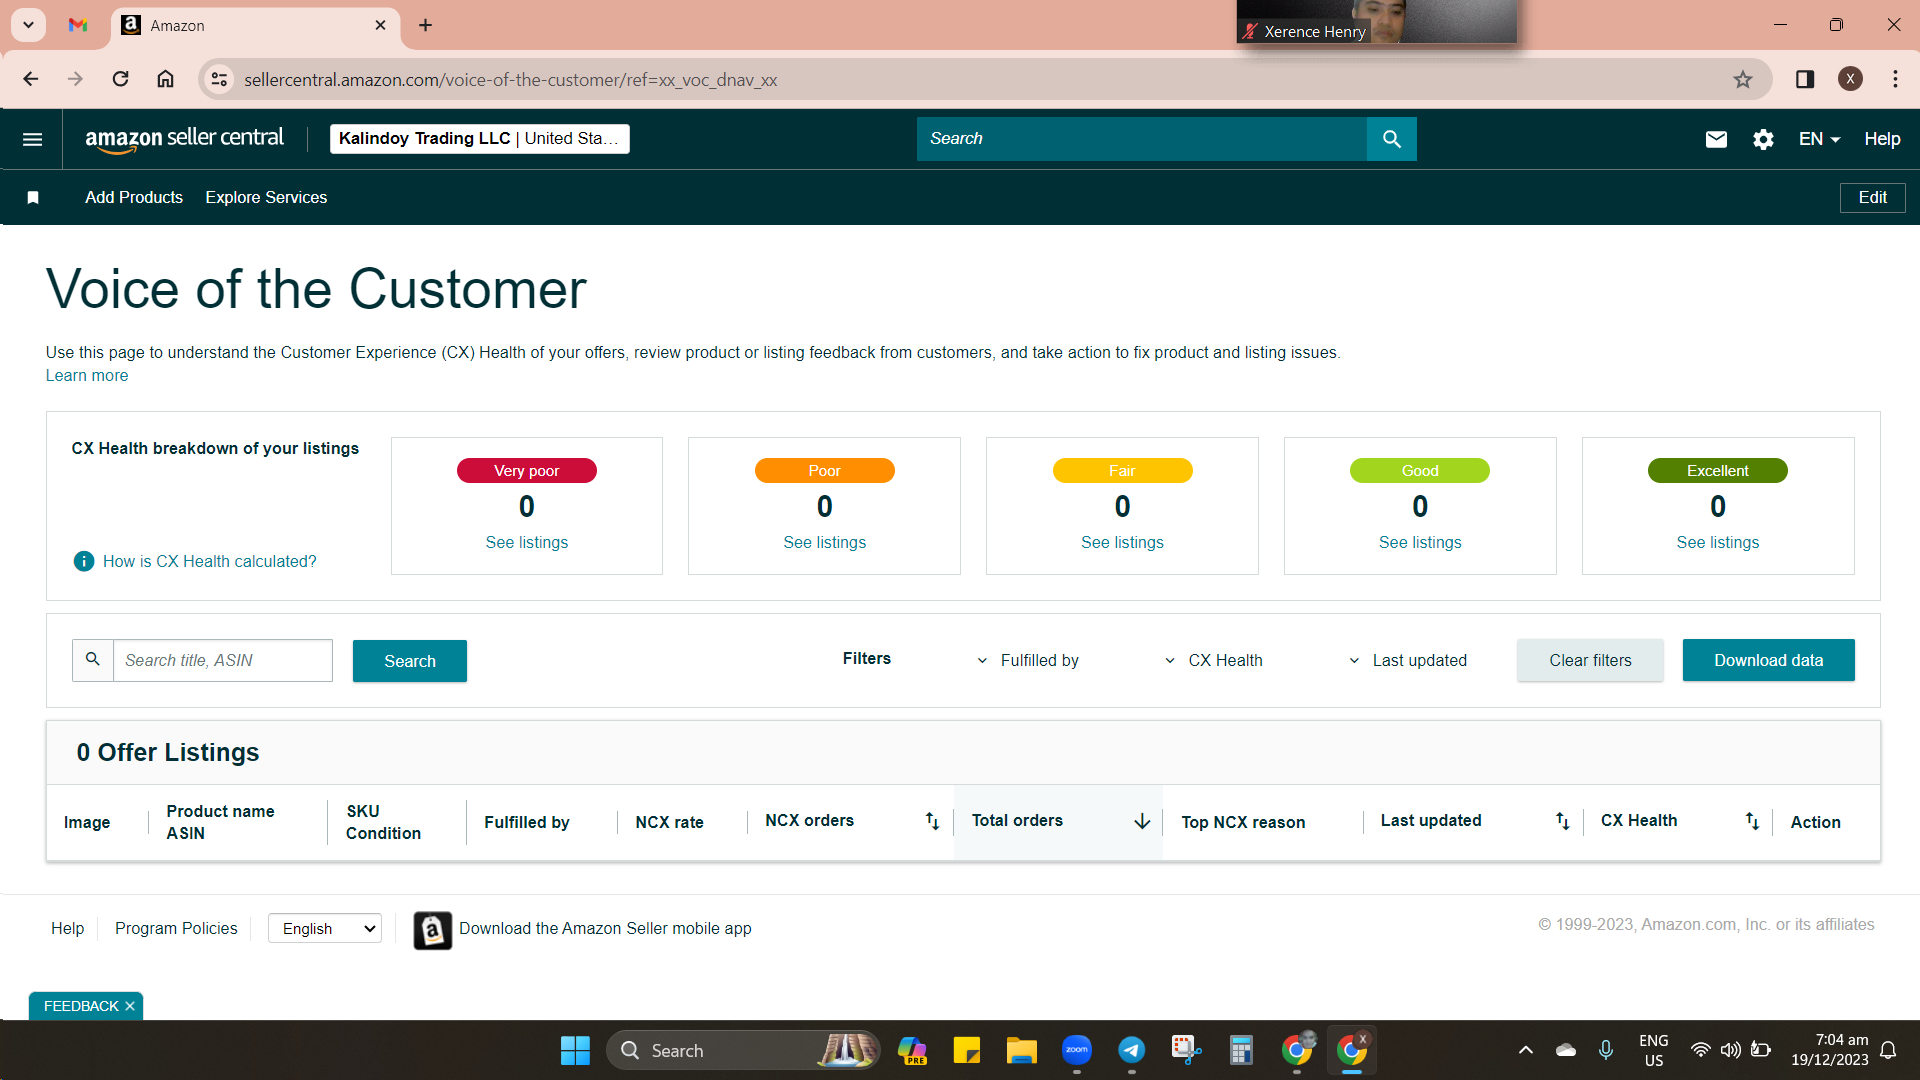Open the EN language dropdown
Viewport: 1920px width, 1080px height.
[1819, 139]
